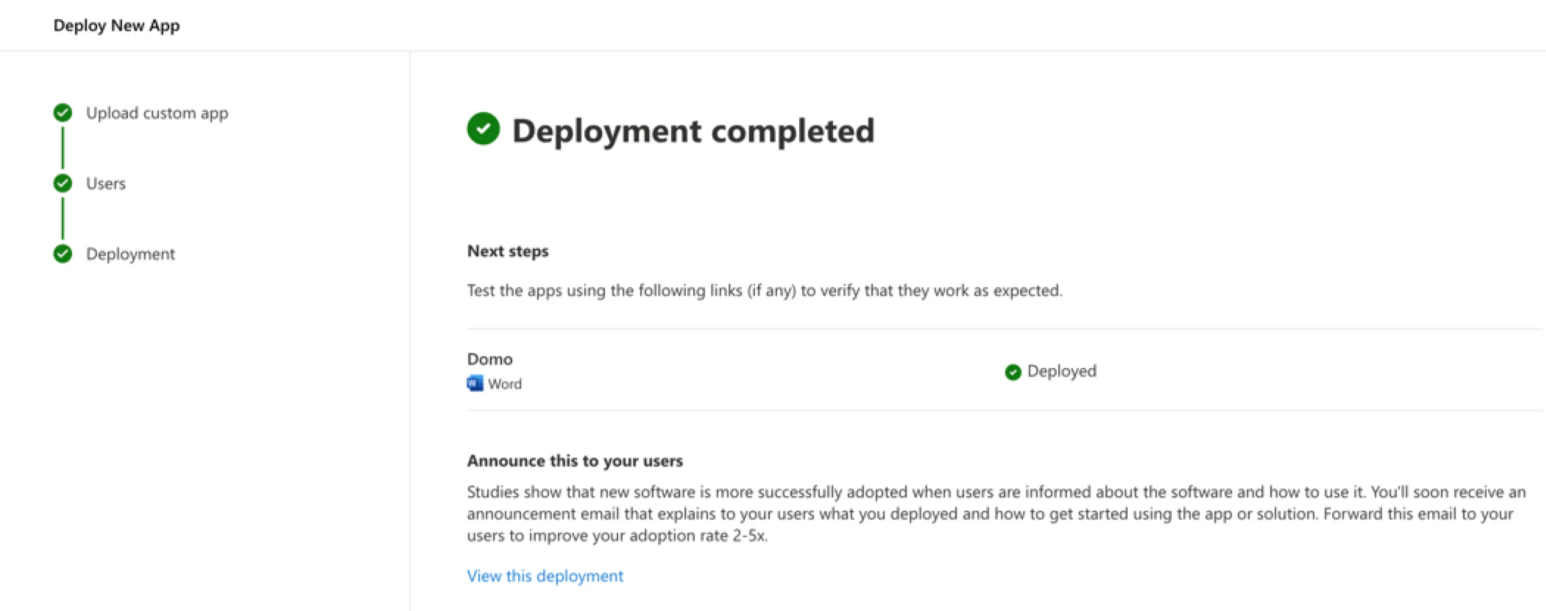
Task: Select the Deployment step label
Action: coord(130,254)
